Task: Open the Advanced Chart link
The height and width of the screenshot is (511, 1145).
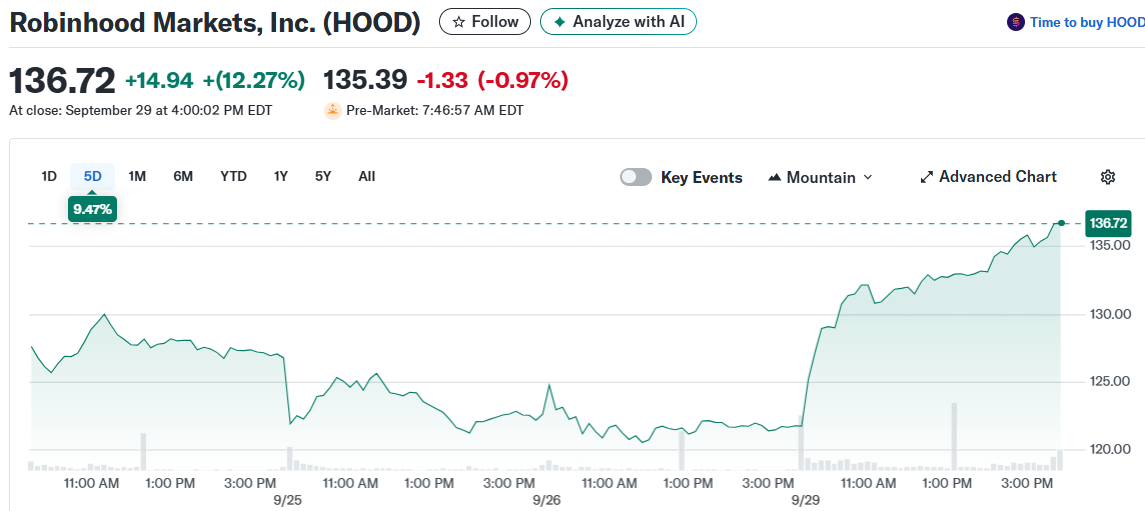Action: (988, 177)
